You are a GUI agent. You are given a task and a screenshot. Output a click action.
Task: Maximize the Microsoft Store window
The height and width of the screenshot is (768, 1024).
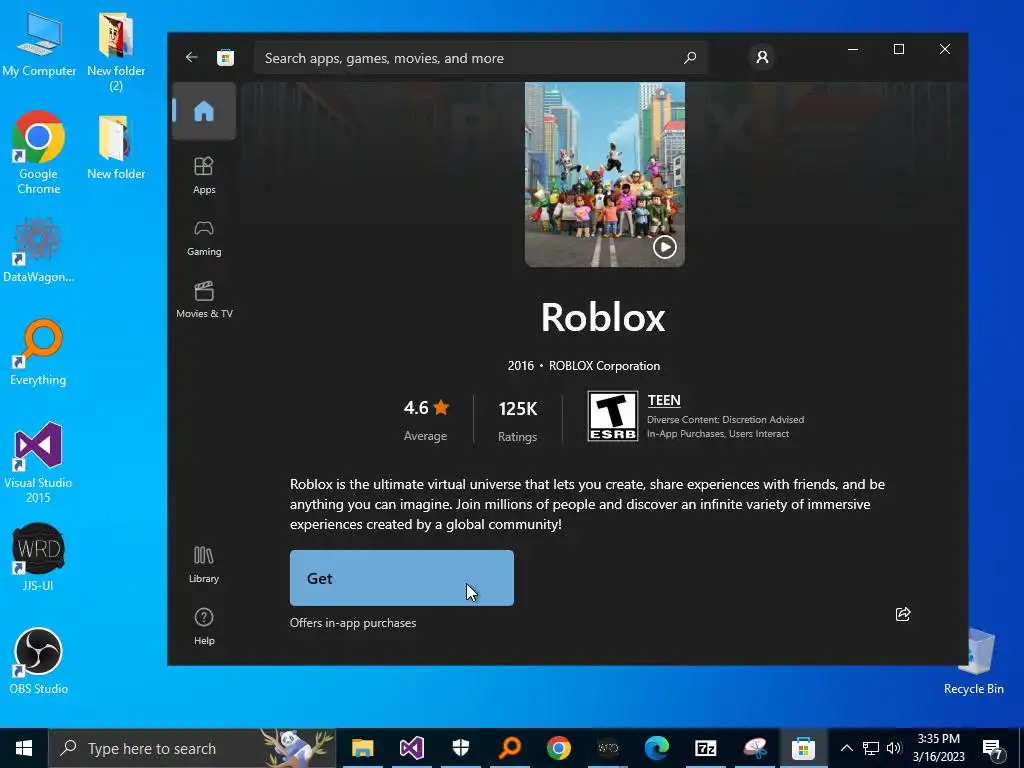899,49
